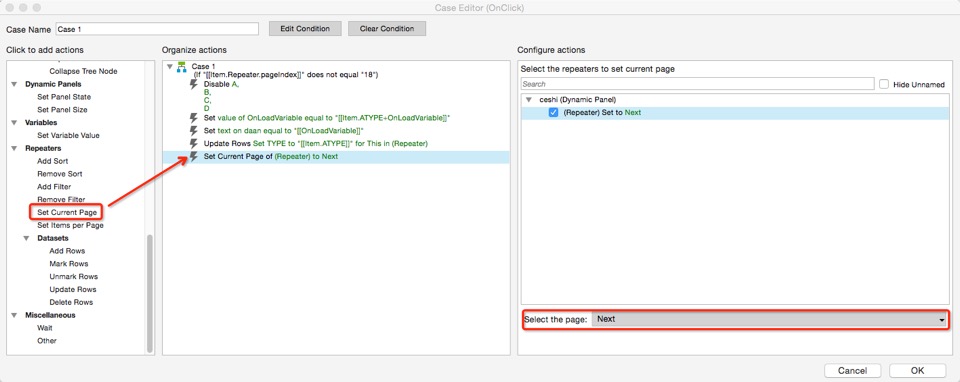Click the Case Name input field
The width and height of the screenshot is (960, 382).
point(157,29)
